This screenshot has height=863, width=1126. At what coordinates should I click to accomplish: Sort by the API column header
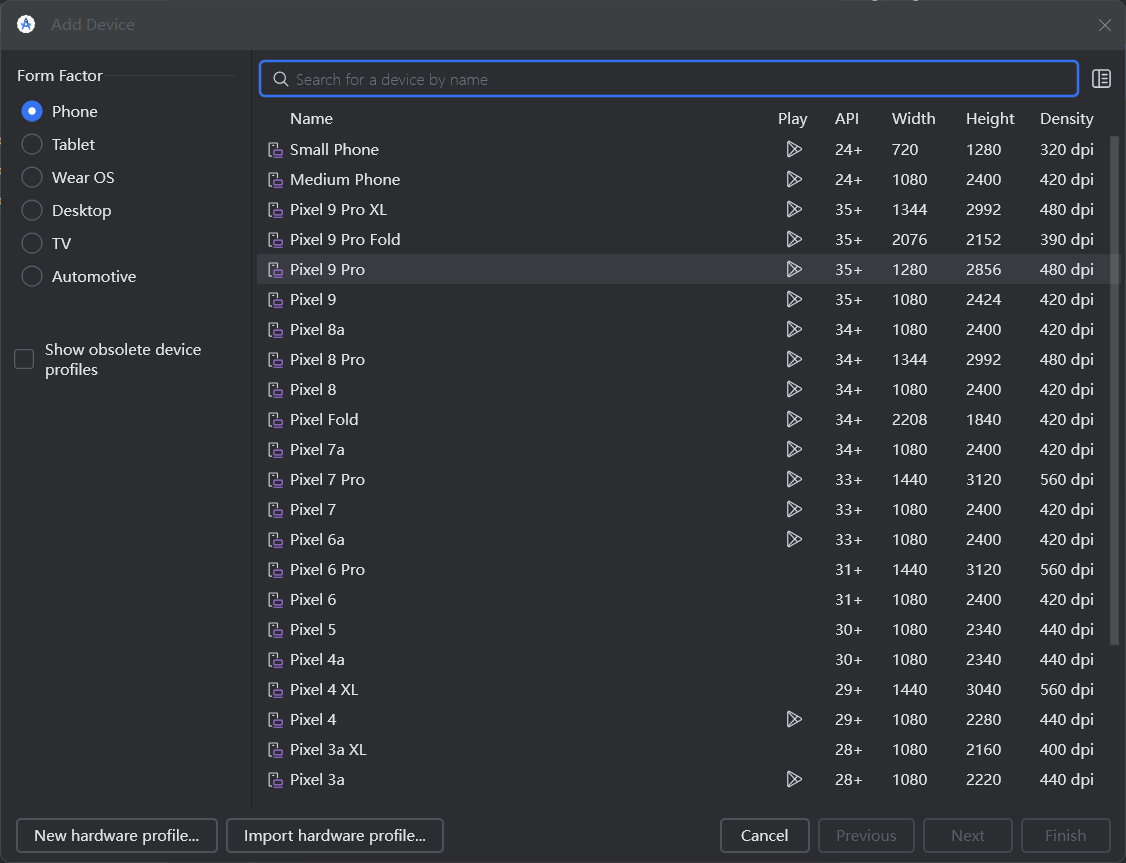coord(847,118)
